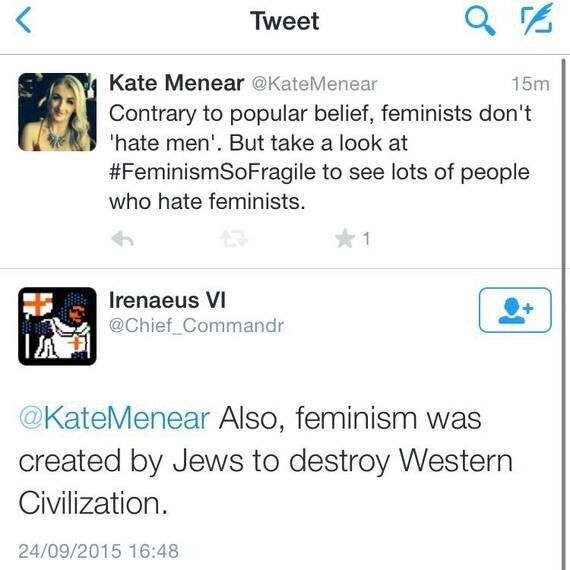The image size is (570, 570).
Task: Open Kate Menear's profile photo
Action: (x=57, y=112)
